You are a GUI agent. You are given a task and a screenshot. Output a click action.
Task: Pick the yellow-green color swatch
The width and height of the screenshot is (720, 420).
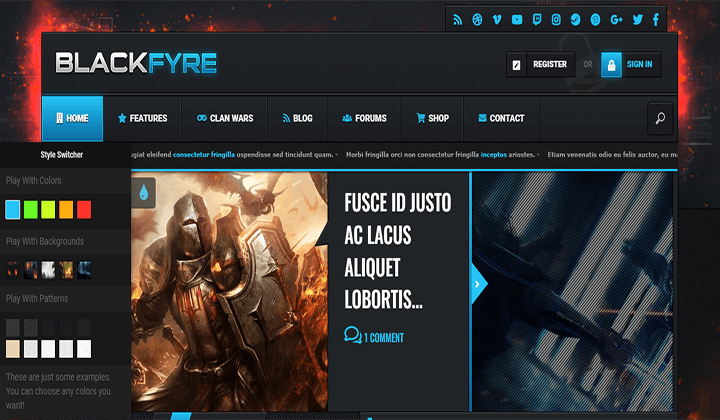pyautogui.click(x=48, y=210)
